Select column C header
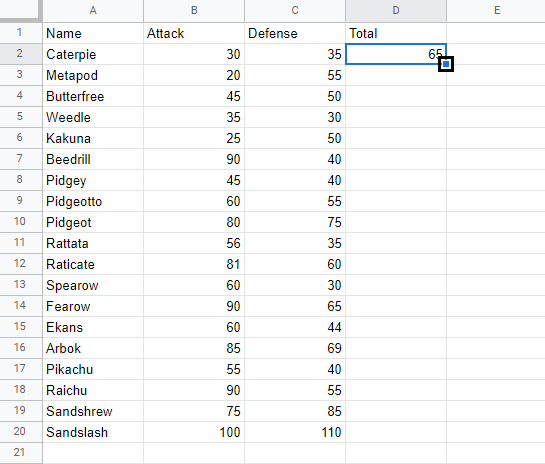 (295, 11)
